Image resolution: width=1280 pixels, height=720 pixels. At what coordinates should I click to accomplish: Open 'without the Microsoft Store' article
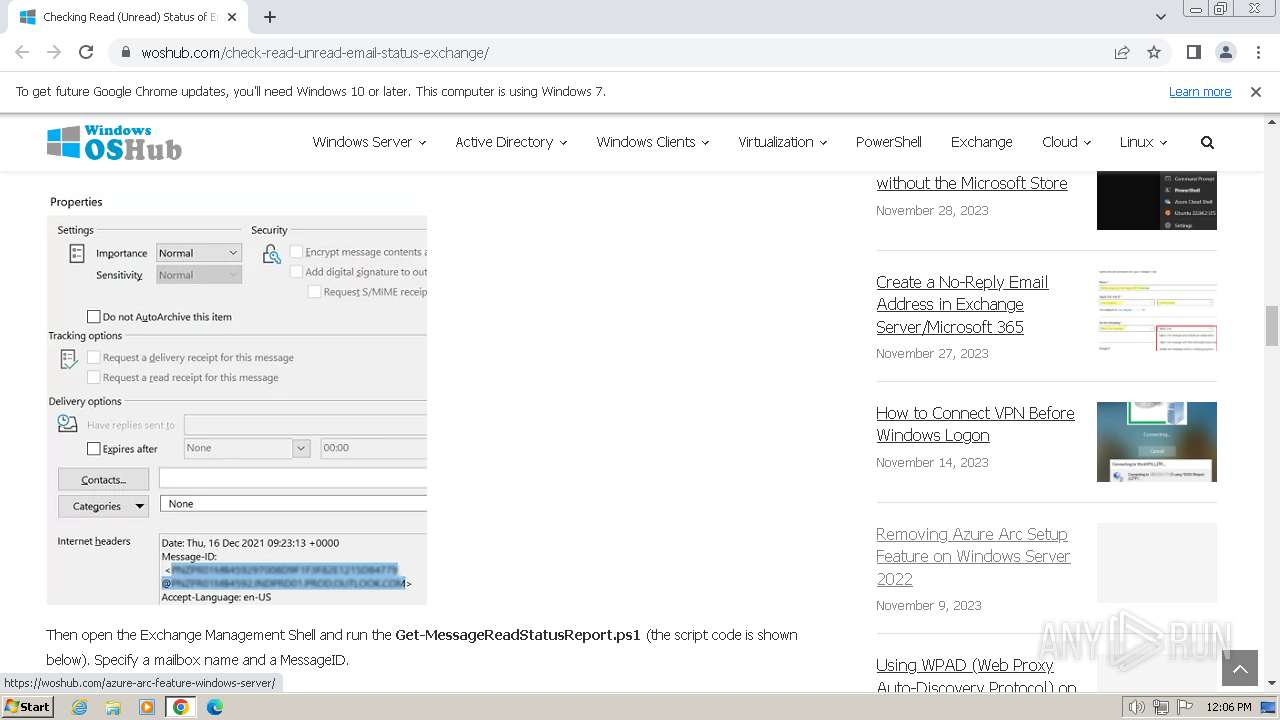coord(971,183)
